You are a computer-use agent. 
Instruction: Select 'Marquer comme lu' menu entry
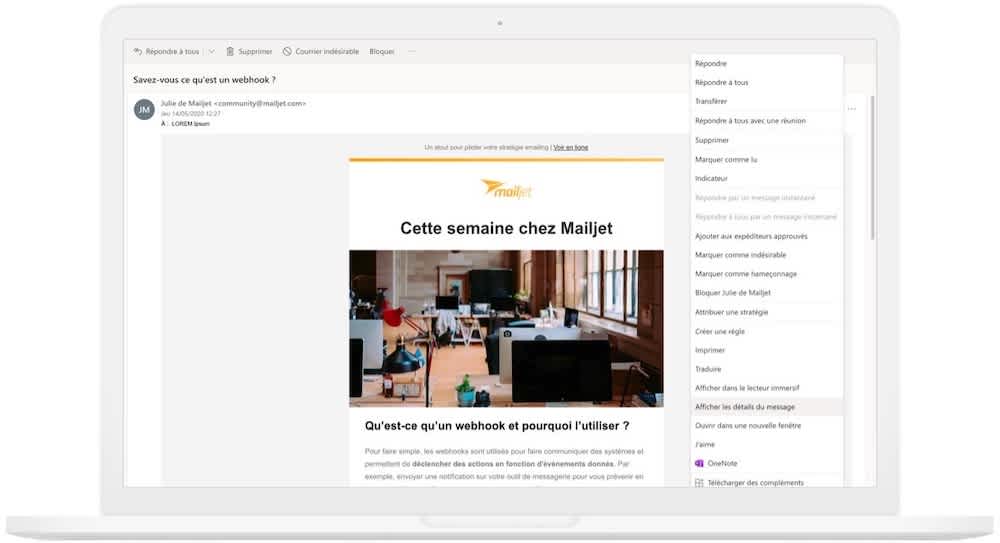point(767,160)
